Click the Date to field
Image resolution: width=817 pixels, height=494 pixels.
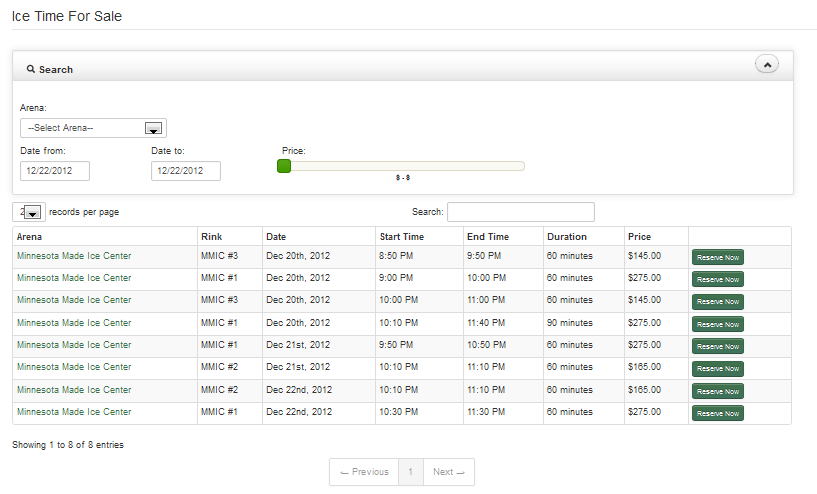(x=185, y=171)
